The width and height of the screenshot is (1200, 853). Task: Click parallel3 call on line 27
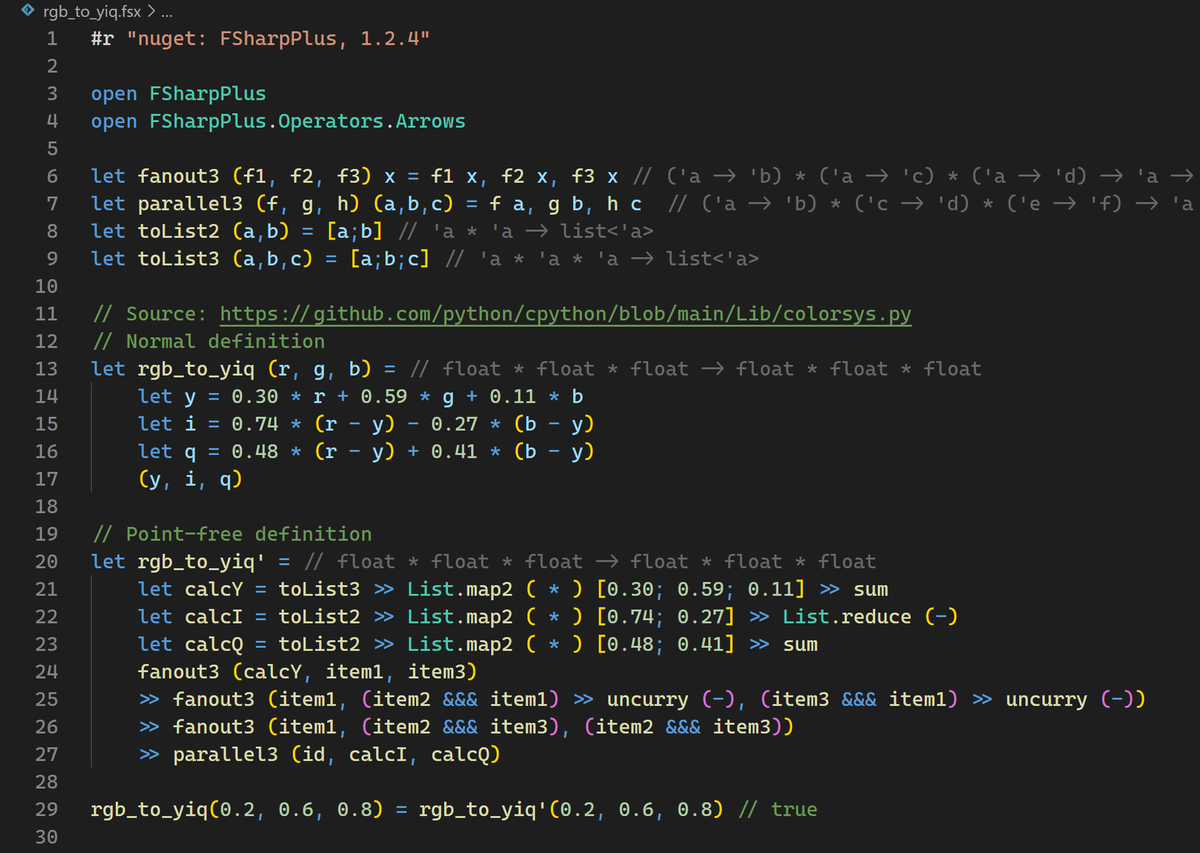tap(226, 754)
